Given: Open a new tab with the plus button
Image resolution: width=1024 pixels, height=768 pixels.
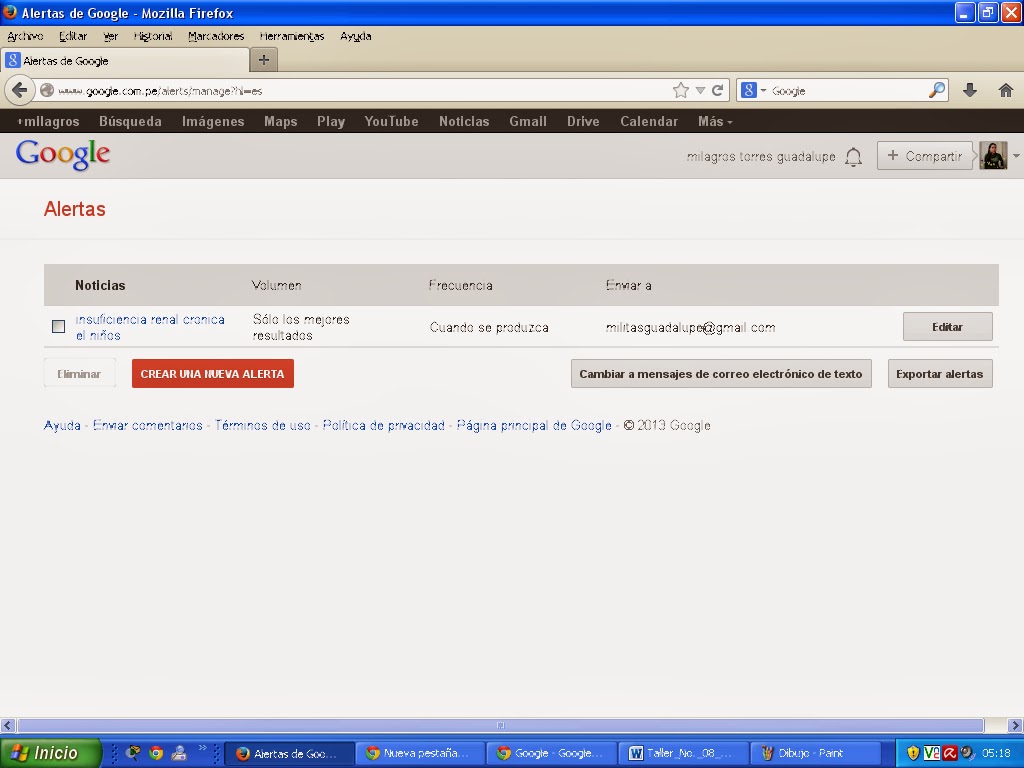Looking at the screenshot, I should coord(264,60).
